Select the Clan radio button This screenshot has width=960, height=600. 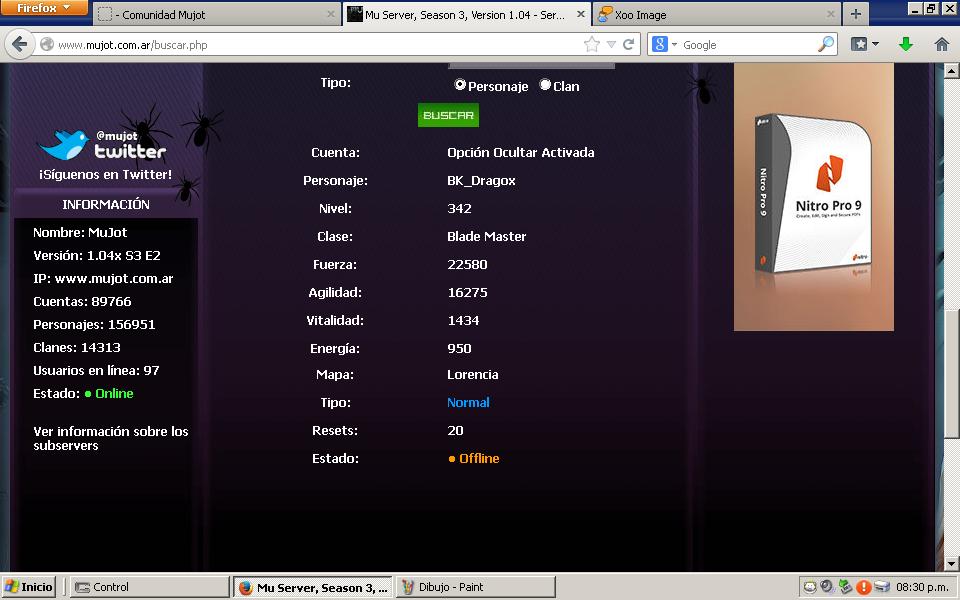click(545, 85)
